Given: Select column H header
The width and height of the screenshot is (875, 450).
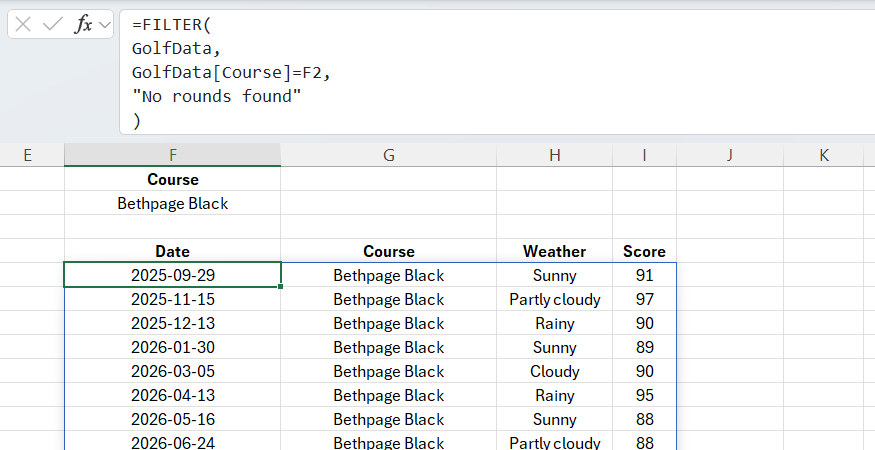Looking at the screenshot, I should [x=554, y=155].
